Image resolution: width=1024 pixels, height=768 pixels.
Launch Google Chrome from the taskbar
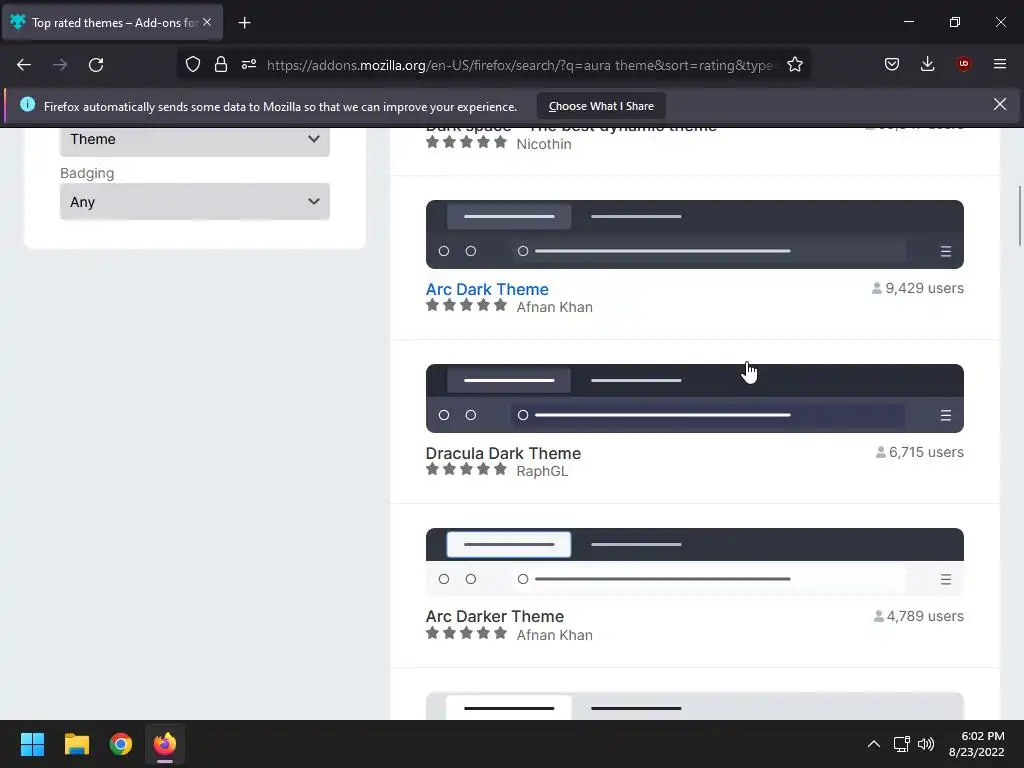[121, 744]
